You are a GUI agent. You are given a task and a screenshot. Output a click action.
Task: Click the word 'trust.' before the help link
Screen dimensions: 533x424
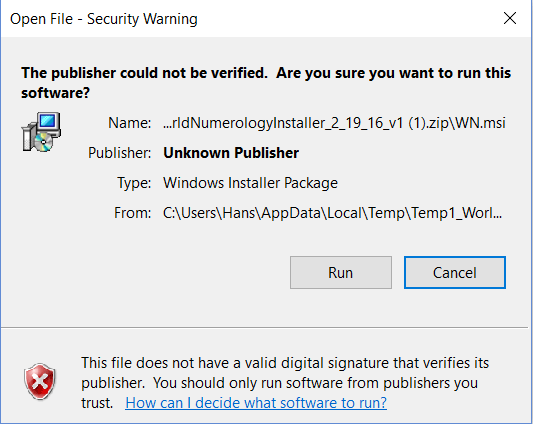tap(97, 403)
